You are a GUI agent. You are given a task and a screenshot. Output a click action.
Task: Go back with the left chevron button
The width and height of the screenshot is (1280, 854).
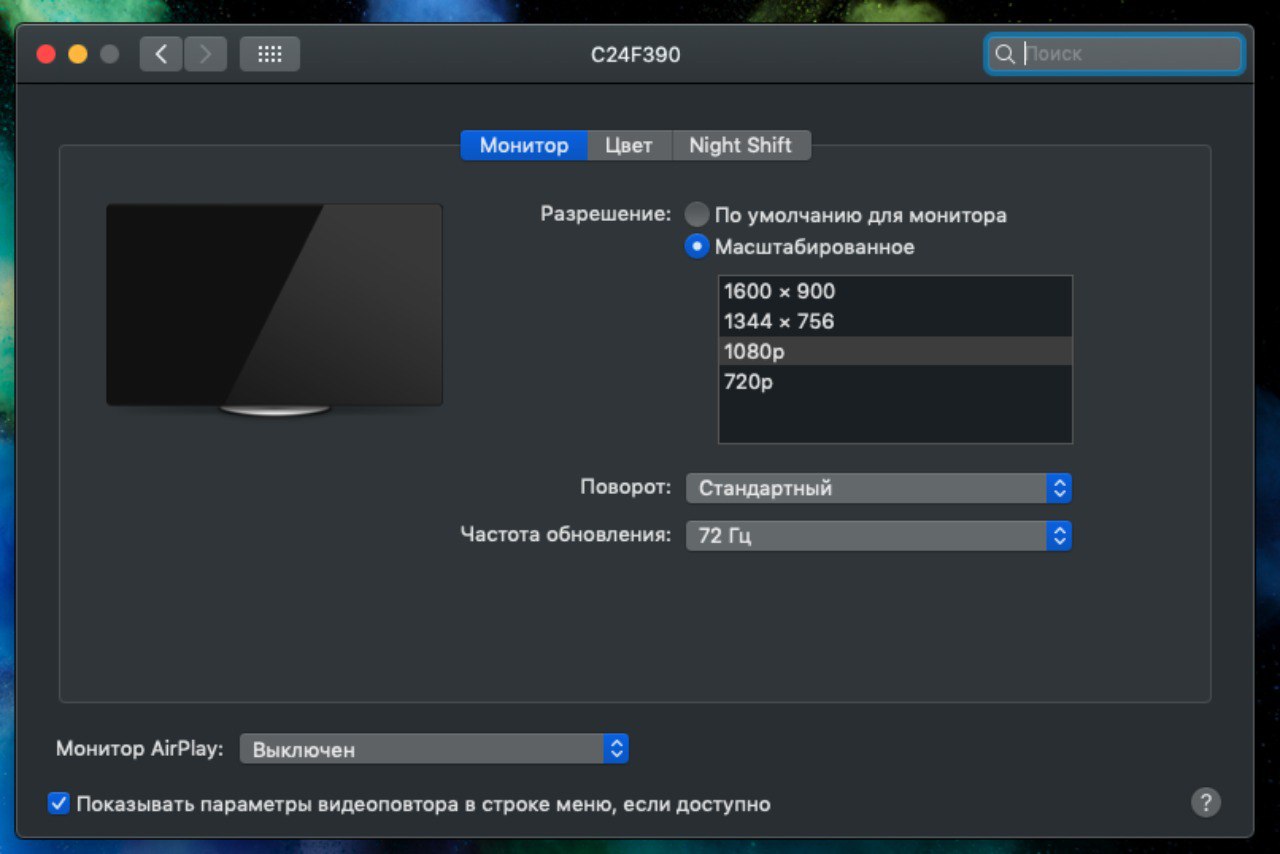point(160,54)
